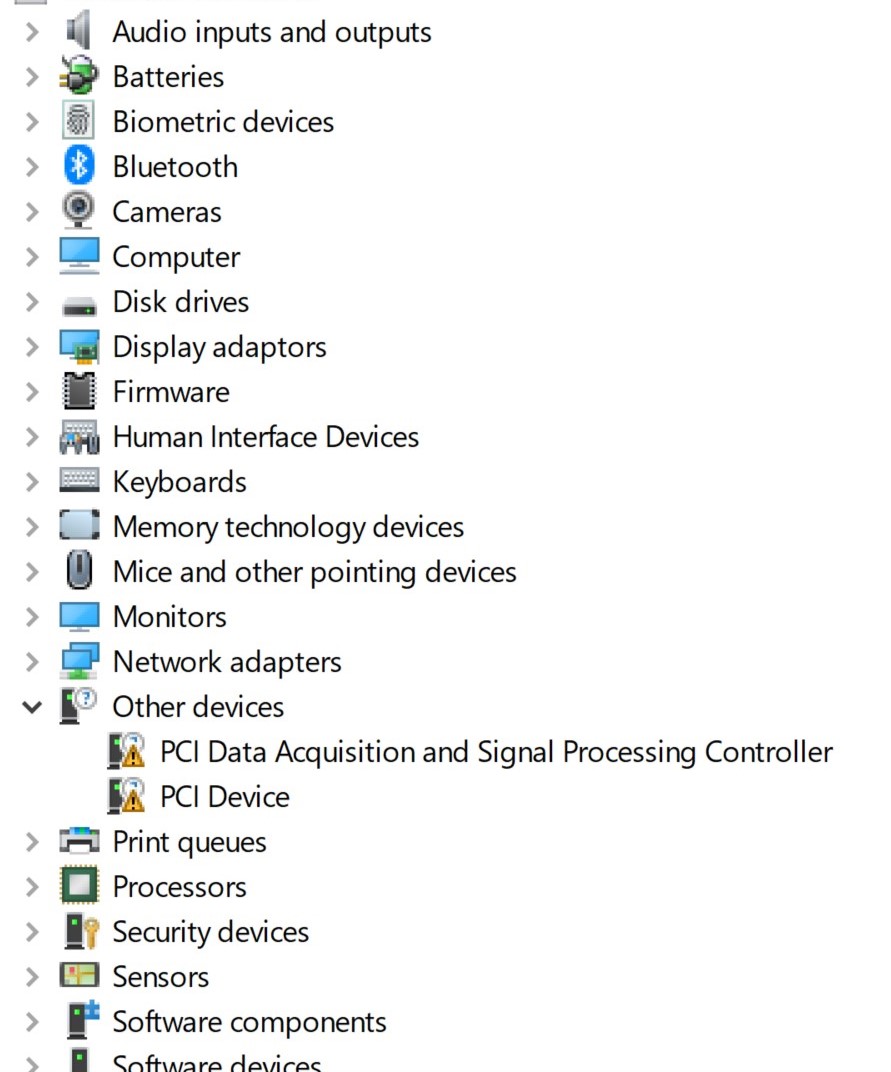Expand the Keyboards category
Image resolution: width=891 pixels, height=1072 pixels.
pyautogui.click(x=32, y=482)
